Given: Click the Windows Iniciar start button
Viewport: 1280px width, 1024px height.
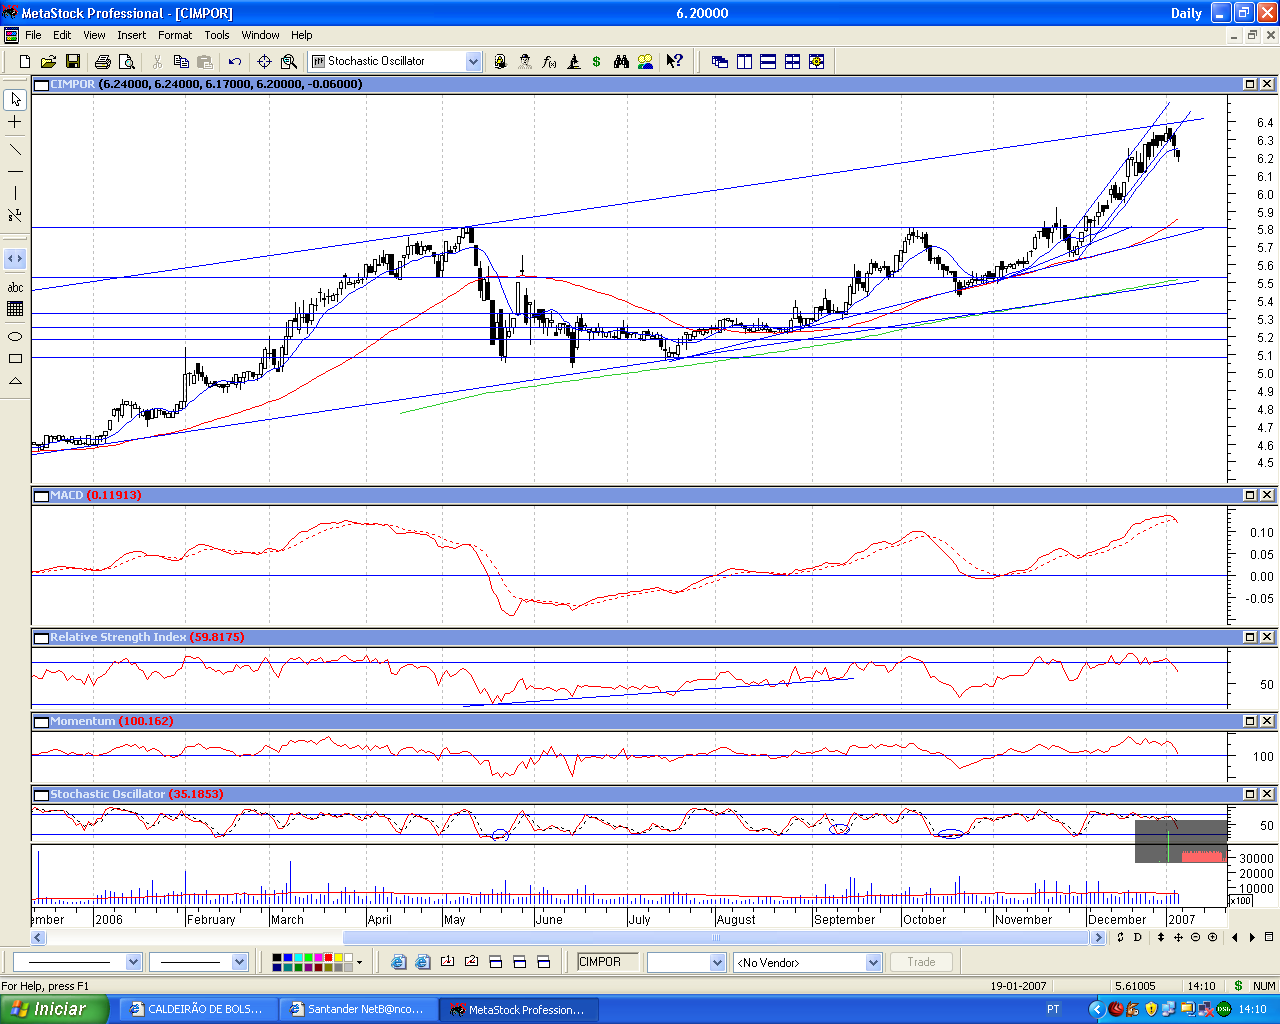Looking at the screenshot, I should [54, 1009].
